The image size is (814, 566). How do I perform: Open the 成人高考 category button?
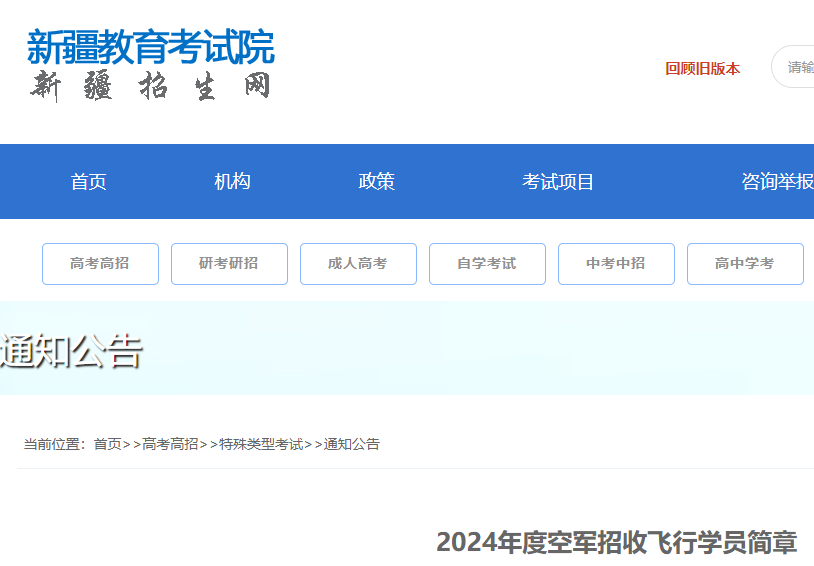(358, 264)
